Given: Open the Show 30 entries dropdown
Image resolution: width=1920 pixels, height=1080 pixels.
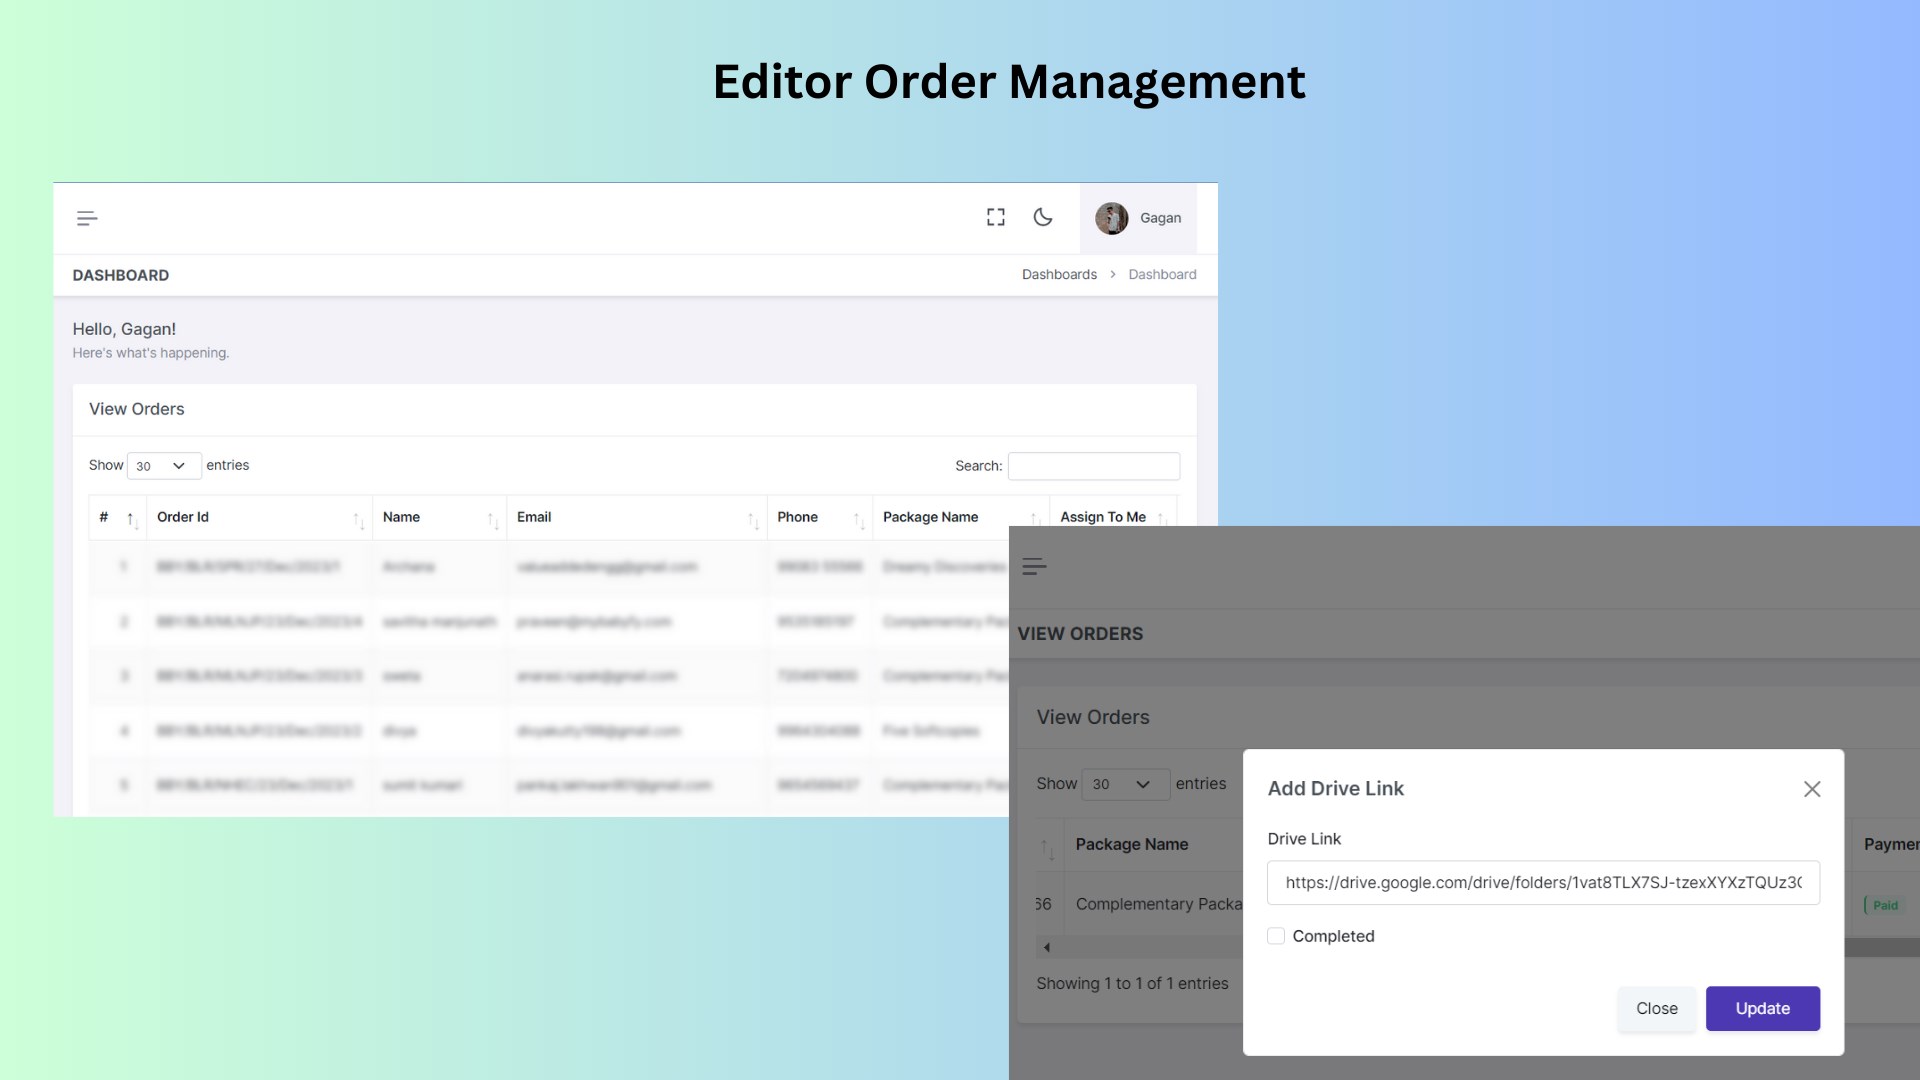Looking at the screenshot, I should pyautogui.click(x=163, y=466).
